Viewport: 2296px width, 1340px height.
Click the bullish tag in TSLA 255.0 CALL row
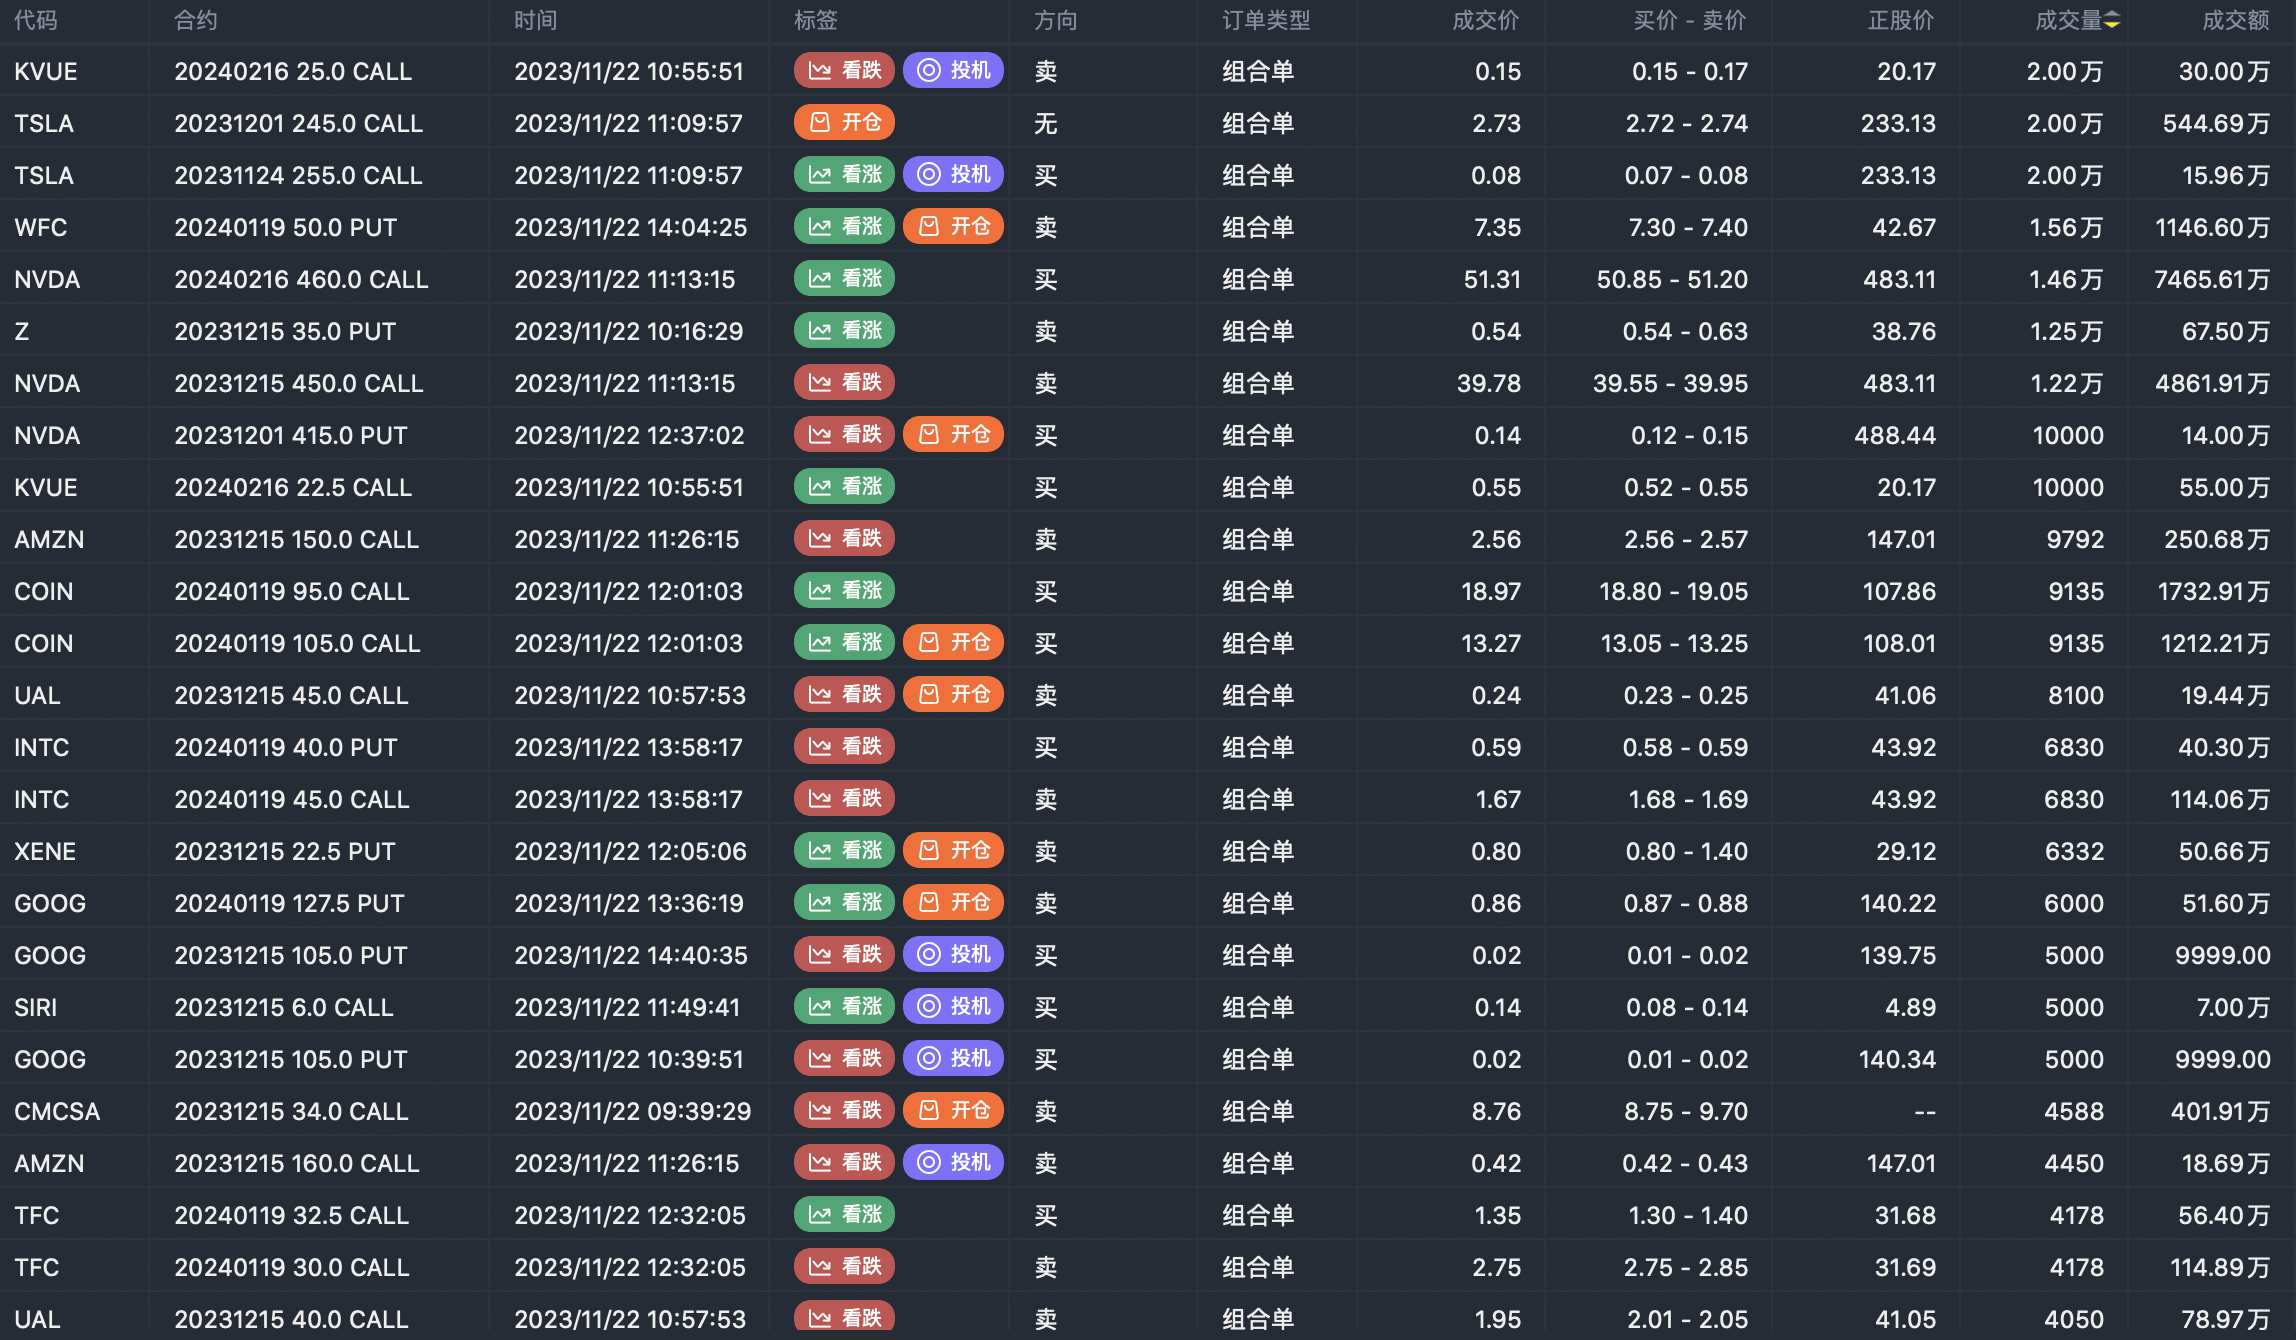(x=844, y=174)
